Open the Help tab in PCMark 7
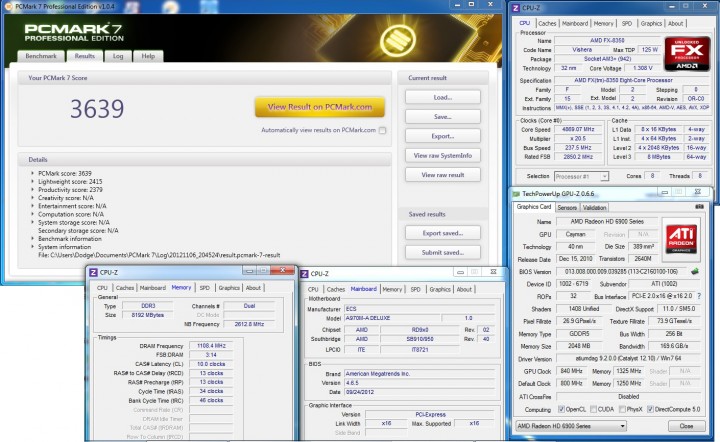Image resolution: width=720 pixels, height=442 pixels. click(148, 56)
